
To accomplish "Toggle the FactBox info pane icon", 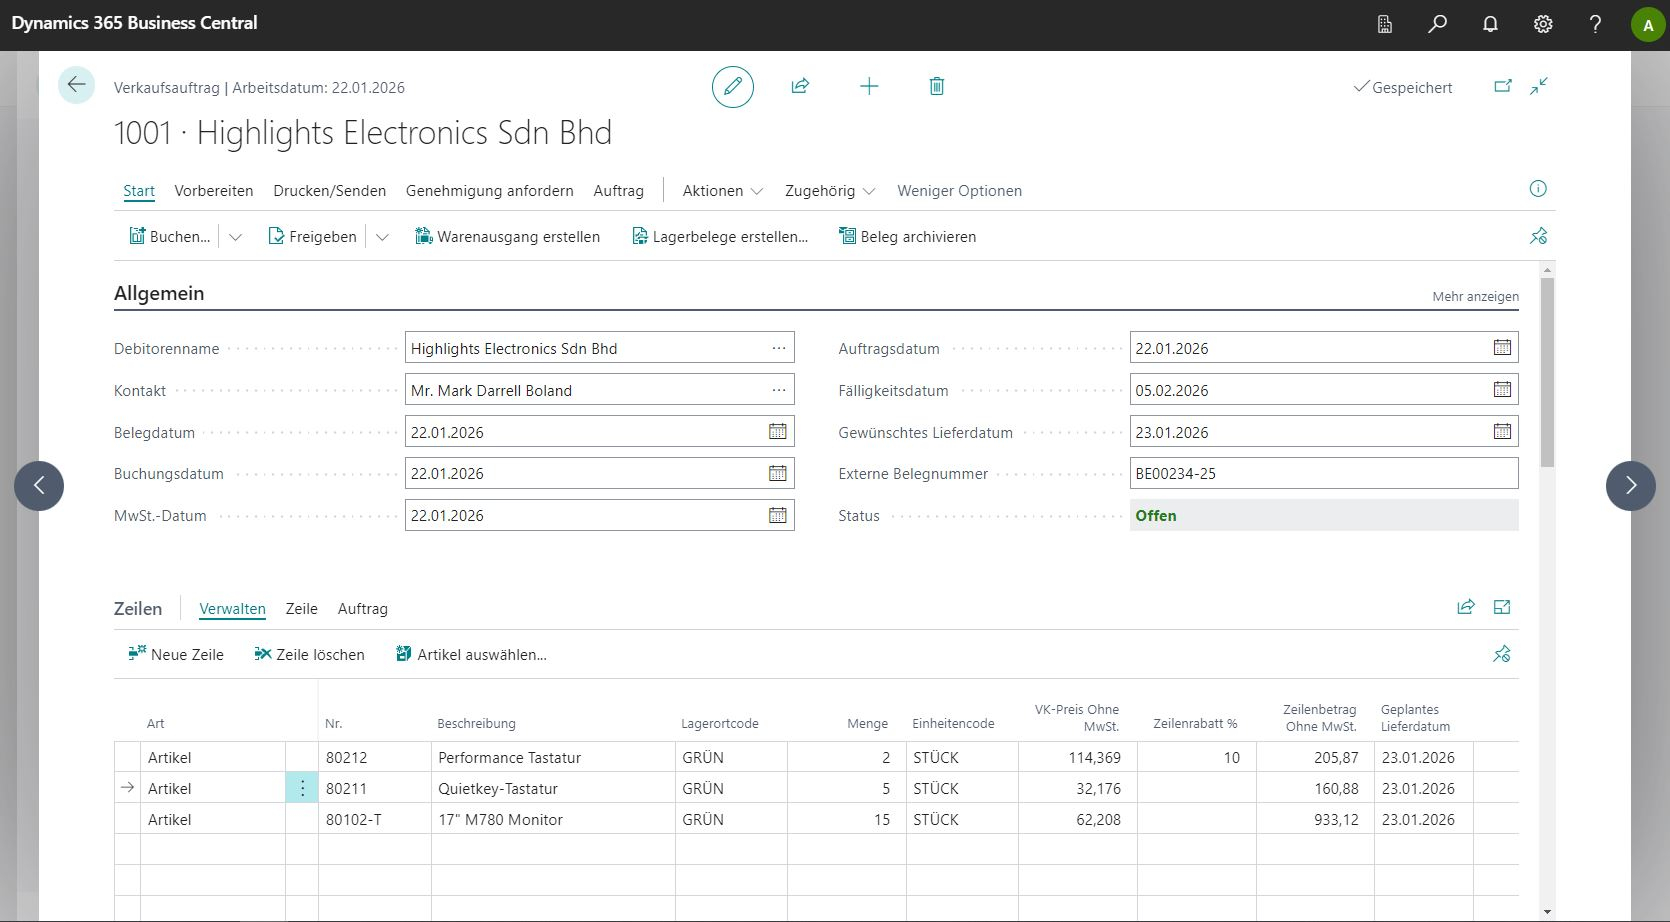I will tap(1538, 189).
